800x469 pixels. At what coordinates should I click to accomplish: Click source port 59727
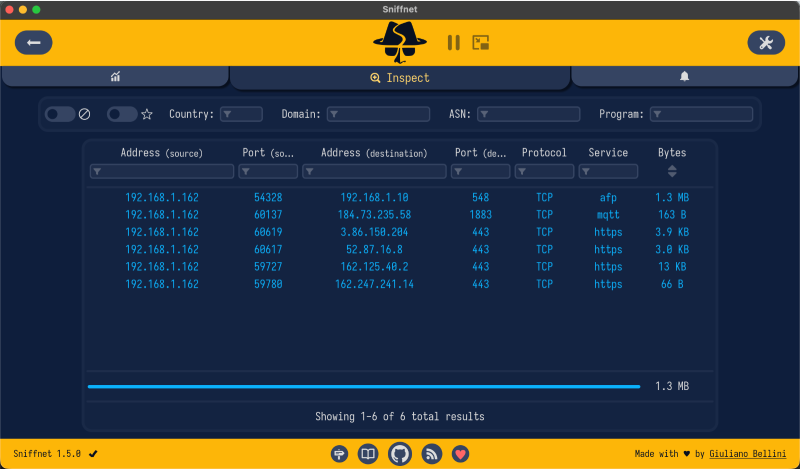268,267
